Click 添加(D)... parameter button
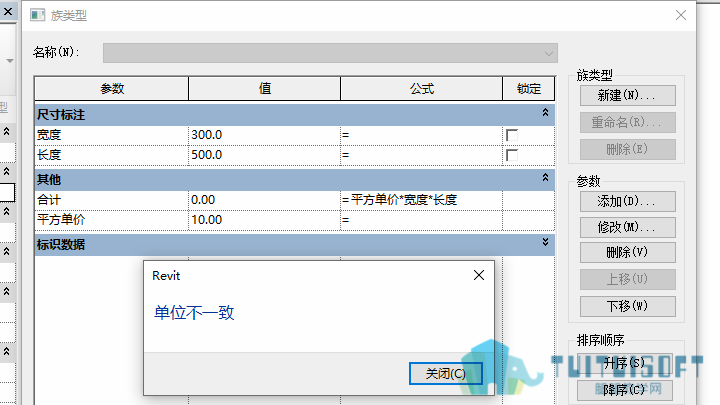Viewport: 720px width, 405px height. tap(627, 201)
